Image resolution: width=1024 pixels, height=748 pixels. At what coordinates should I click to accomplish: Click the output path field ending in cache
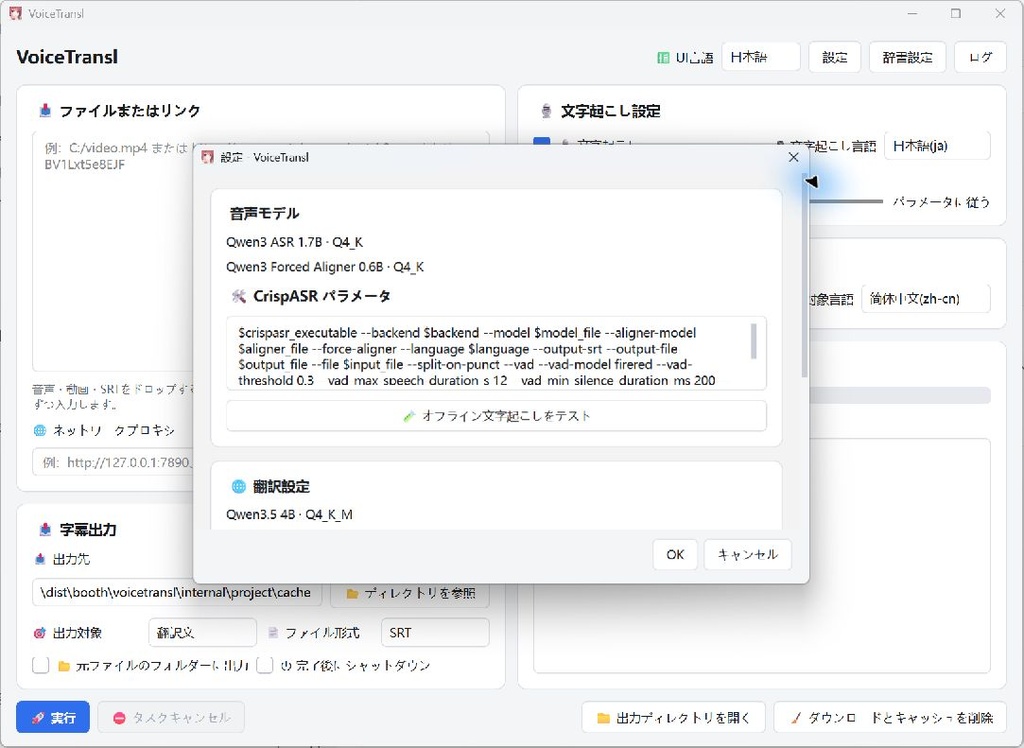[x=177, y=593]
